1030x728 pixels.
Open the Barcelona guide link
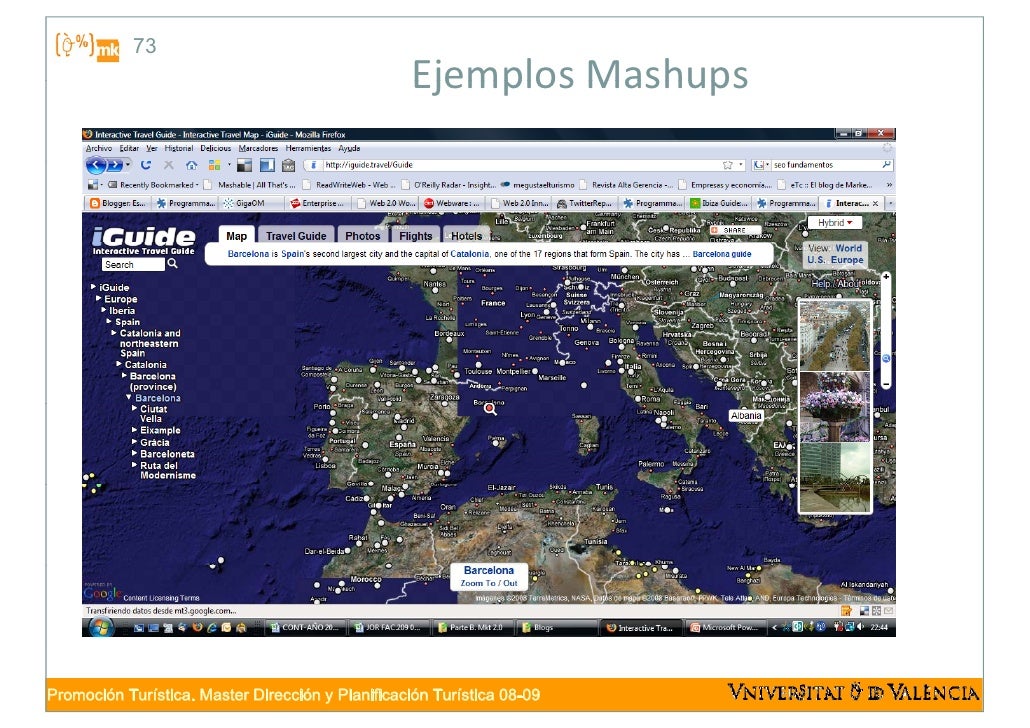pos(721,254)
